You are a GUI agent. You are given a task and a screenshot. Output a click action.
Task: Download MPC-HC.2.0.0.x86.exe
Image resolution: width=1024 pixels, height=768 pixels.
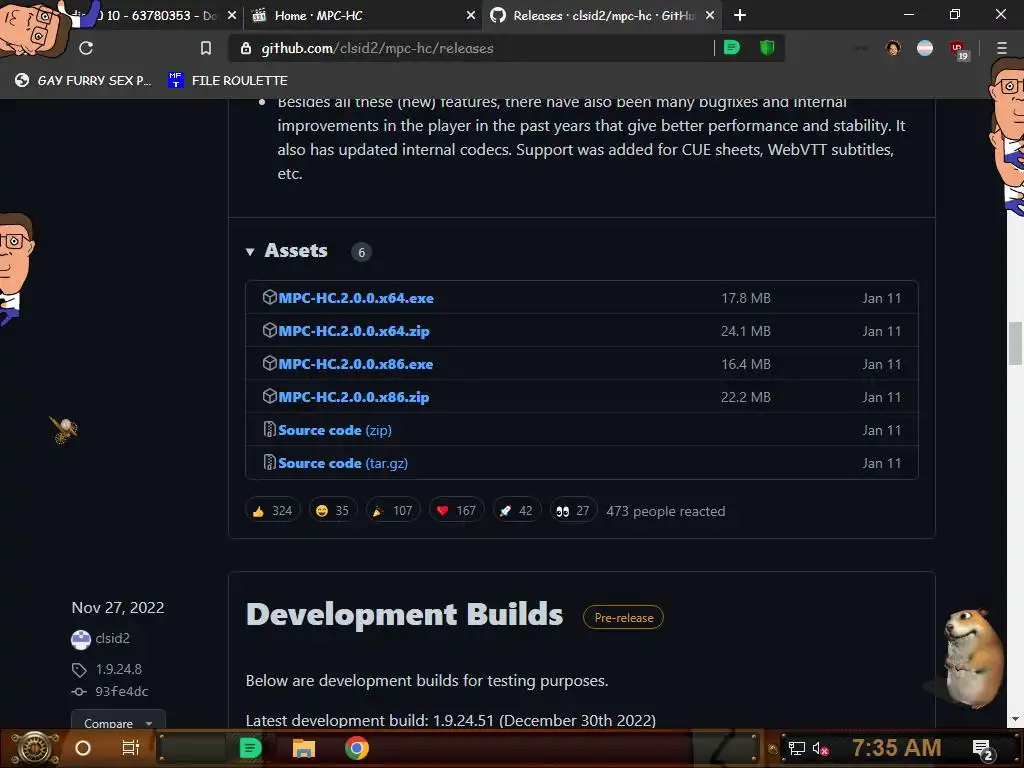(x=356, y=364)
